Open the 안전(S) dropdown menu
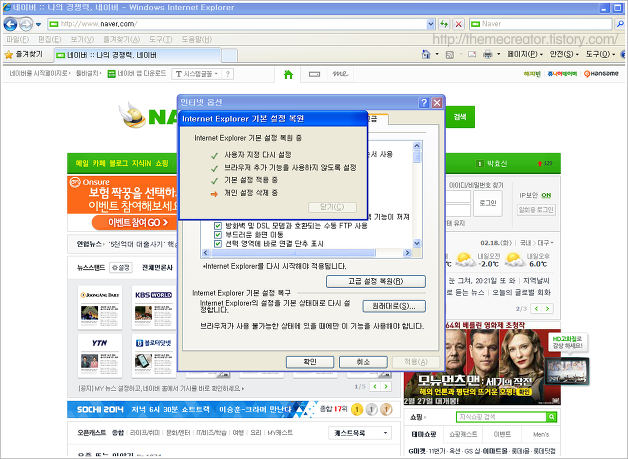The width and height of the screenshot is (628, 459). point(564,54)
